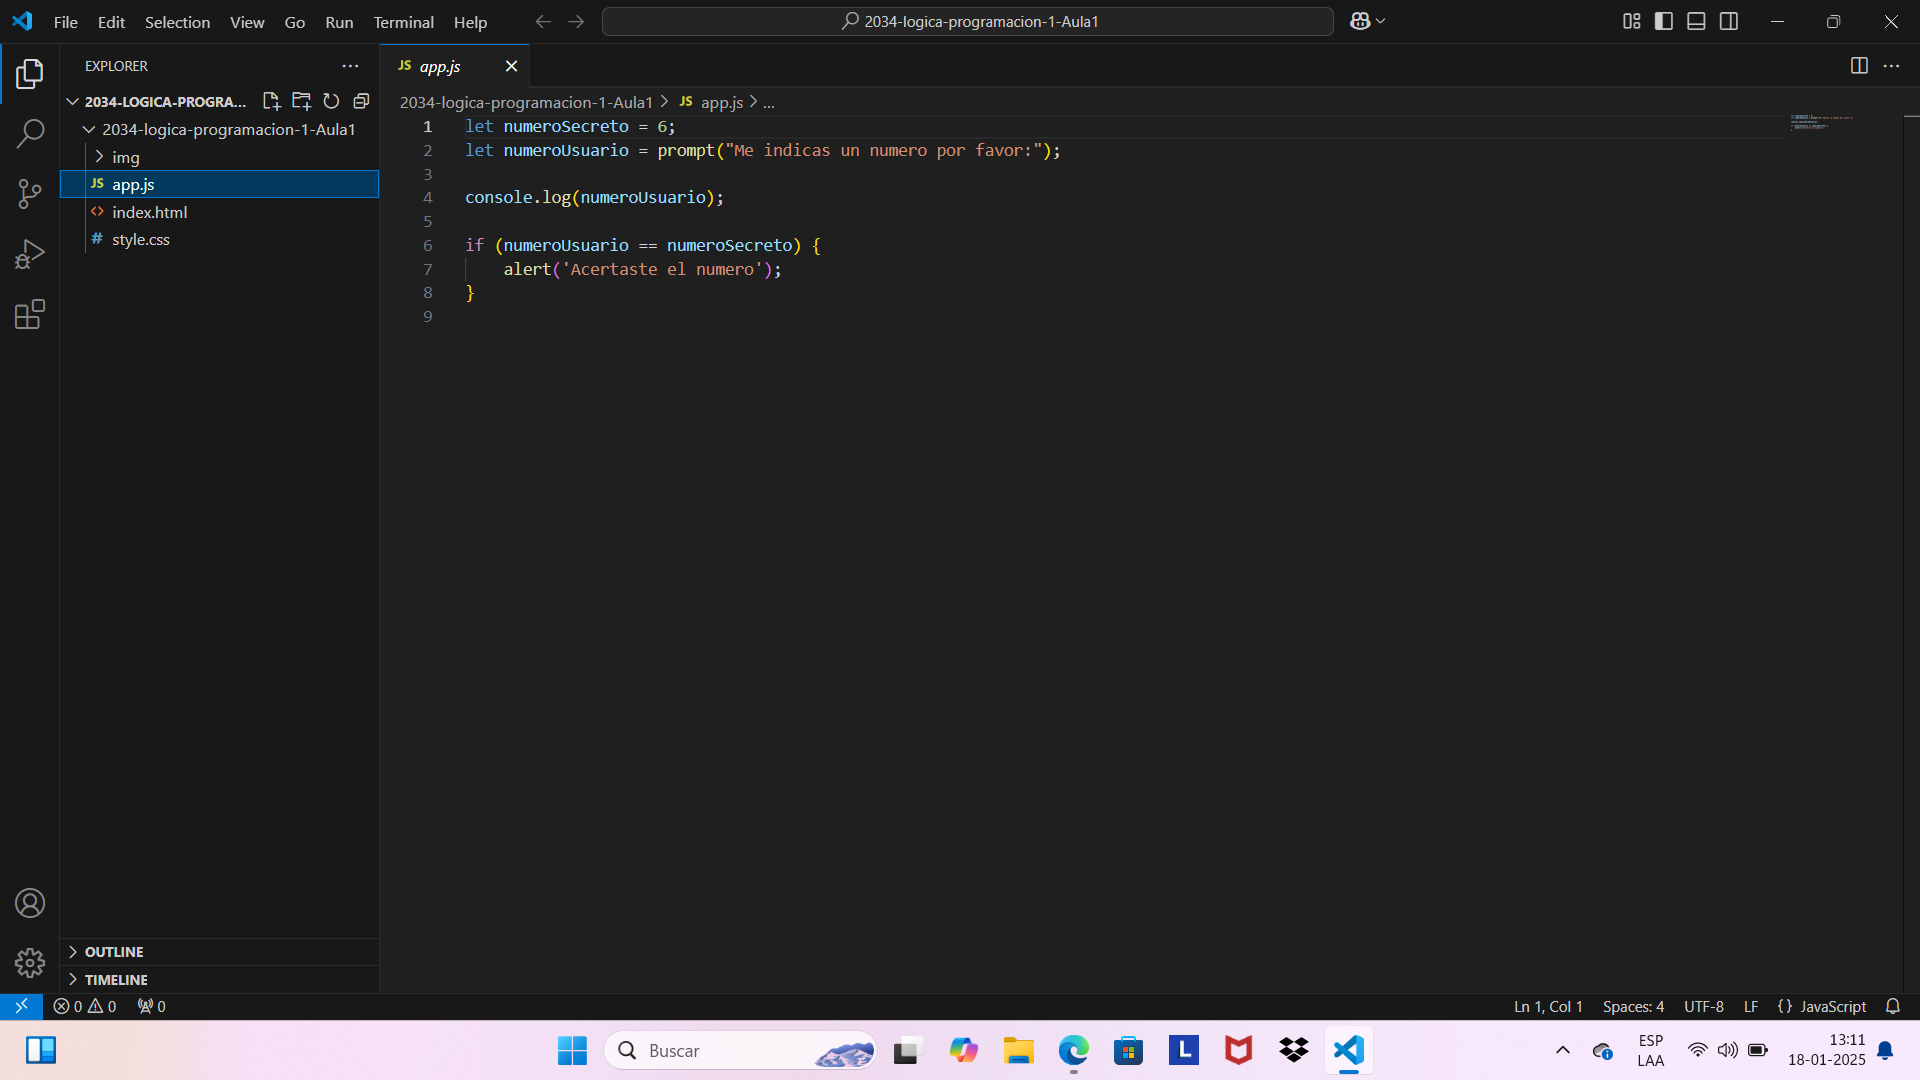
Task: Click the editor minimap preview
Action: [x=1822, y=122]
